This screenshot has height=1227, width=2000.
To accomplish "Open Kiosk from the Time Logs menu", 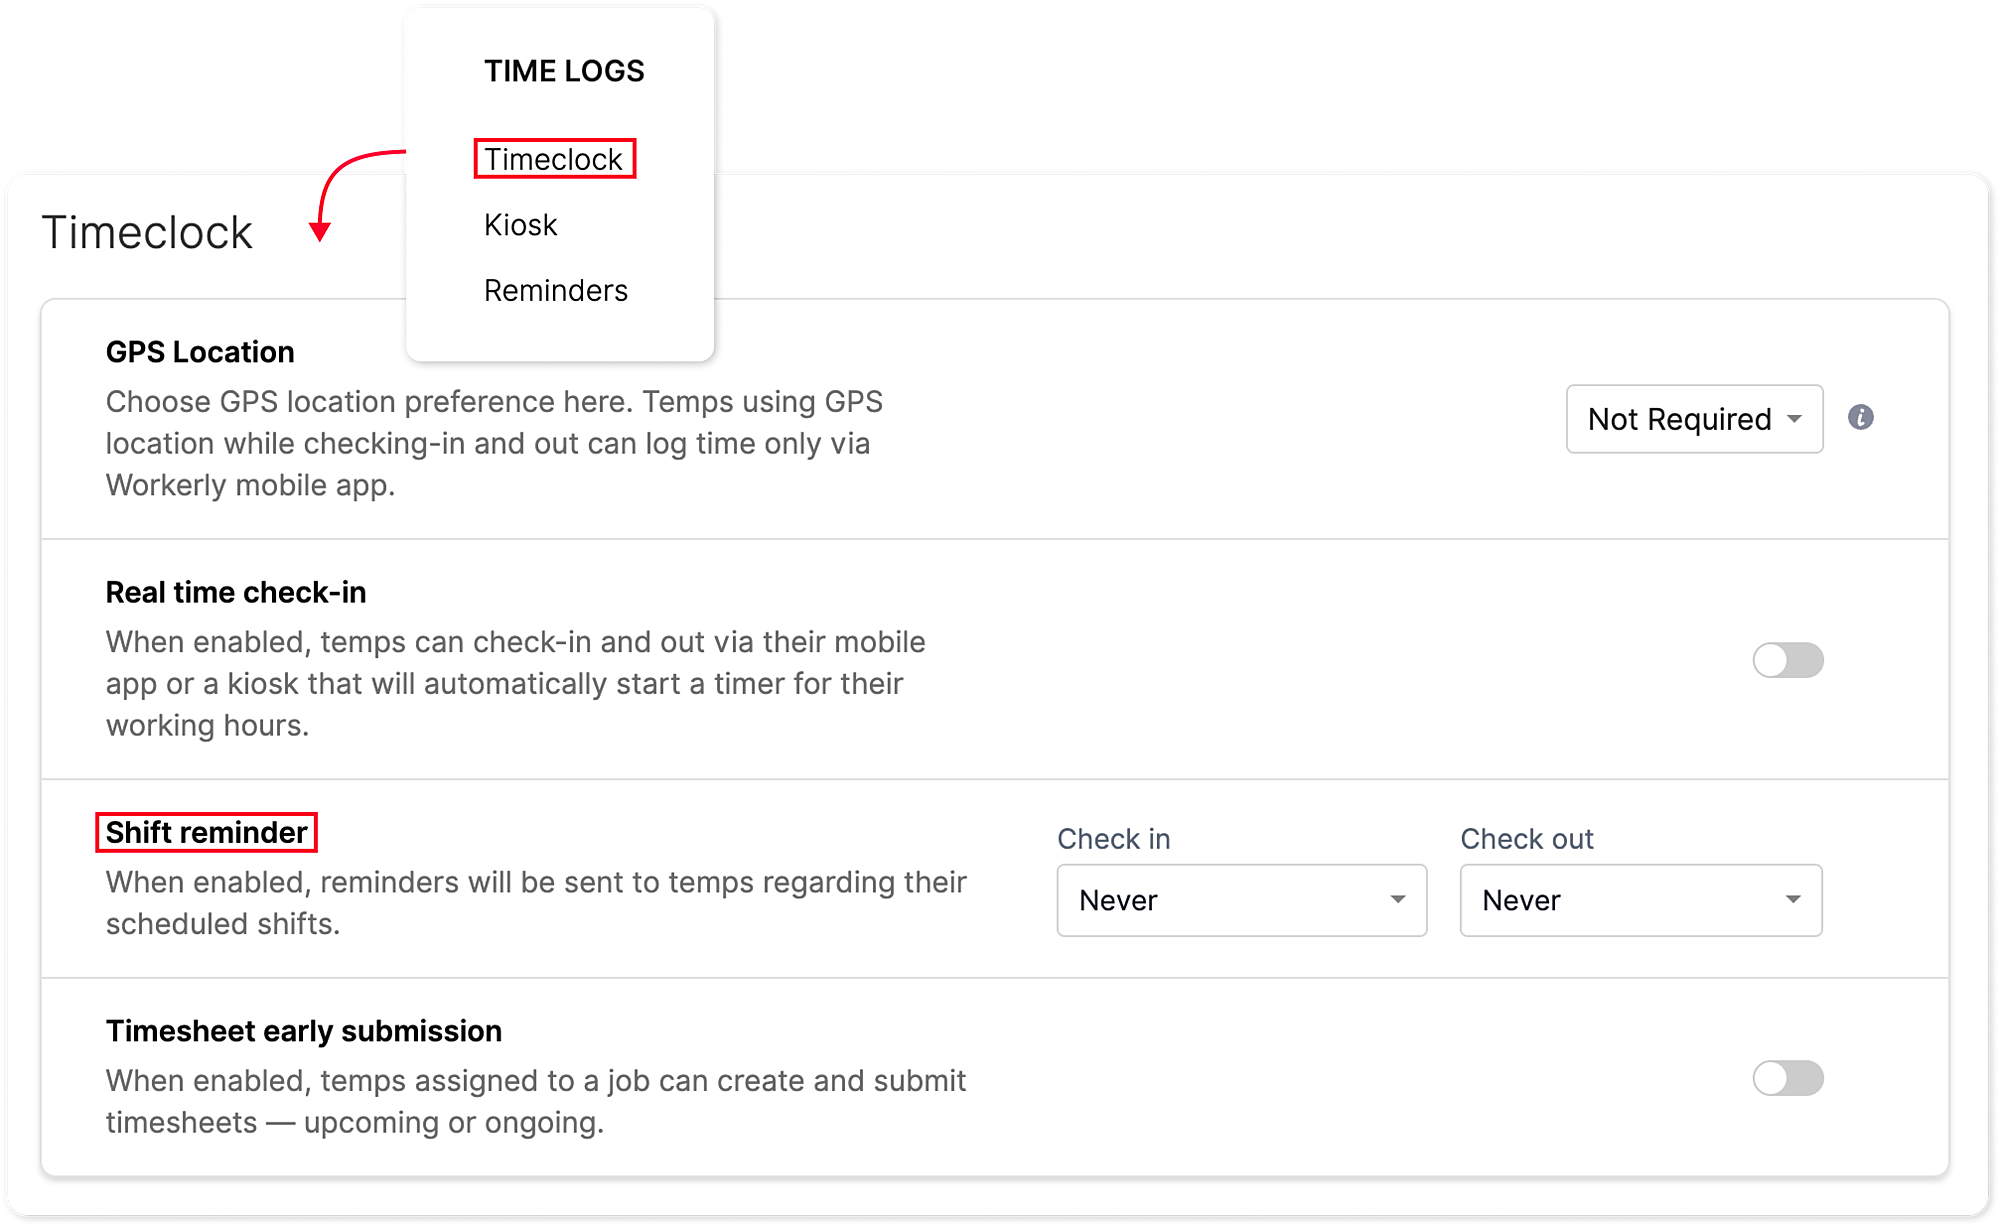I will pos(520,225).
